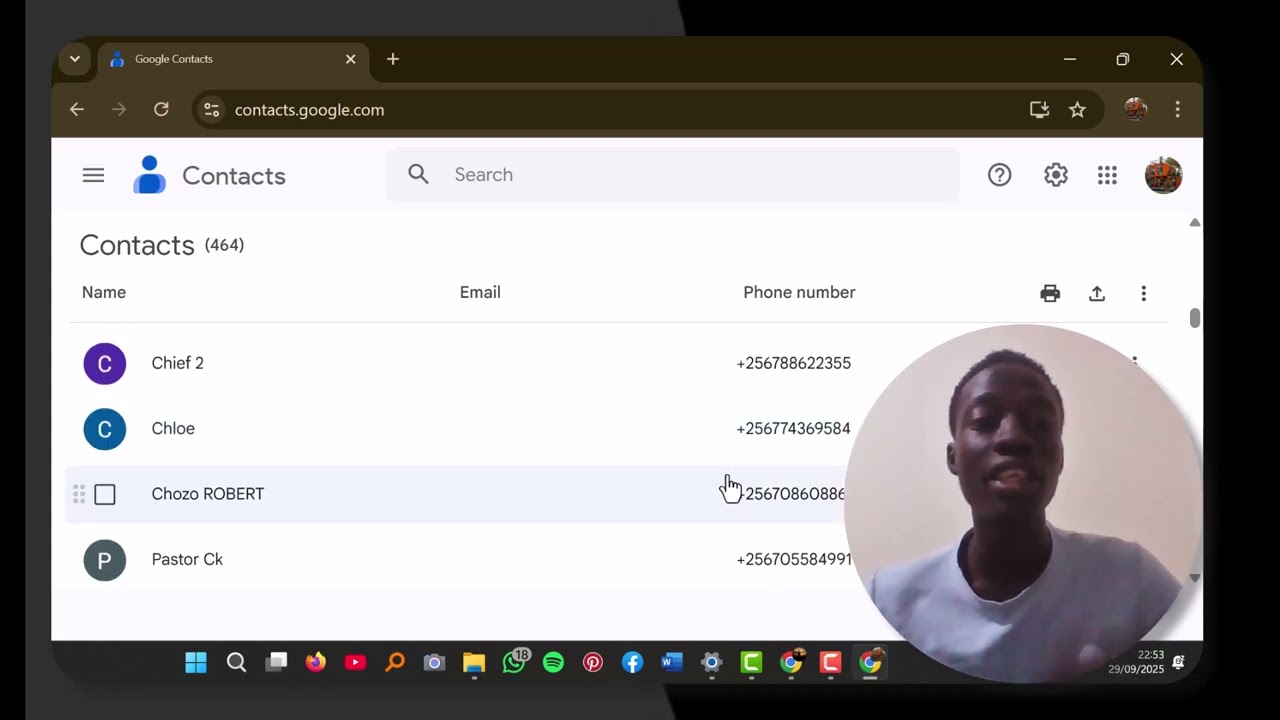The width and height of the screenshot is (1280, 720).
Task: Open Chrome profile avatar in toolbar
Action: [x=1135, y=110]
